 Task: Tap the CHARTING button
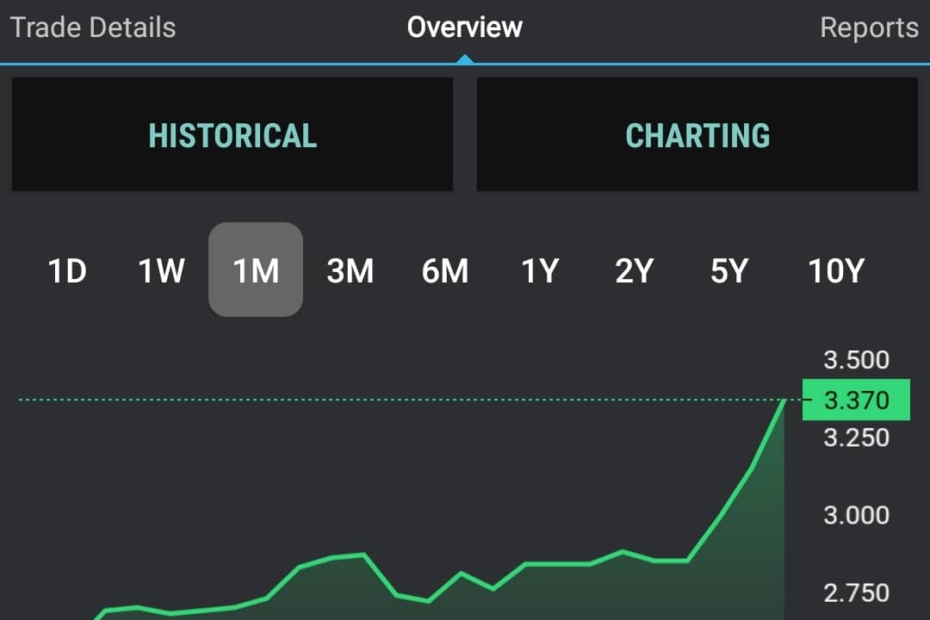(x=698, y=134)
